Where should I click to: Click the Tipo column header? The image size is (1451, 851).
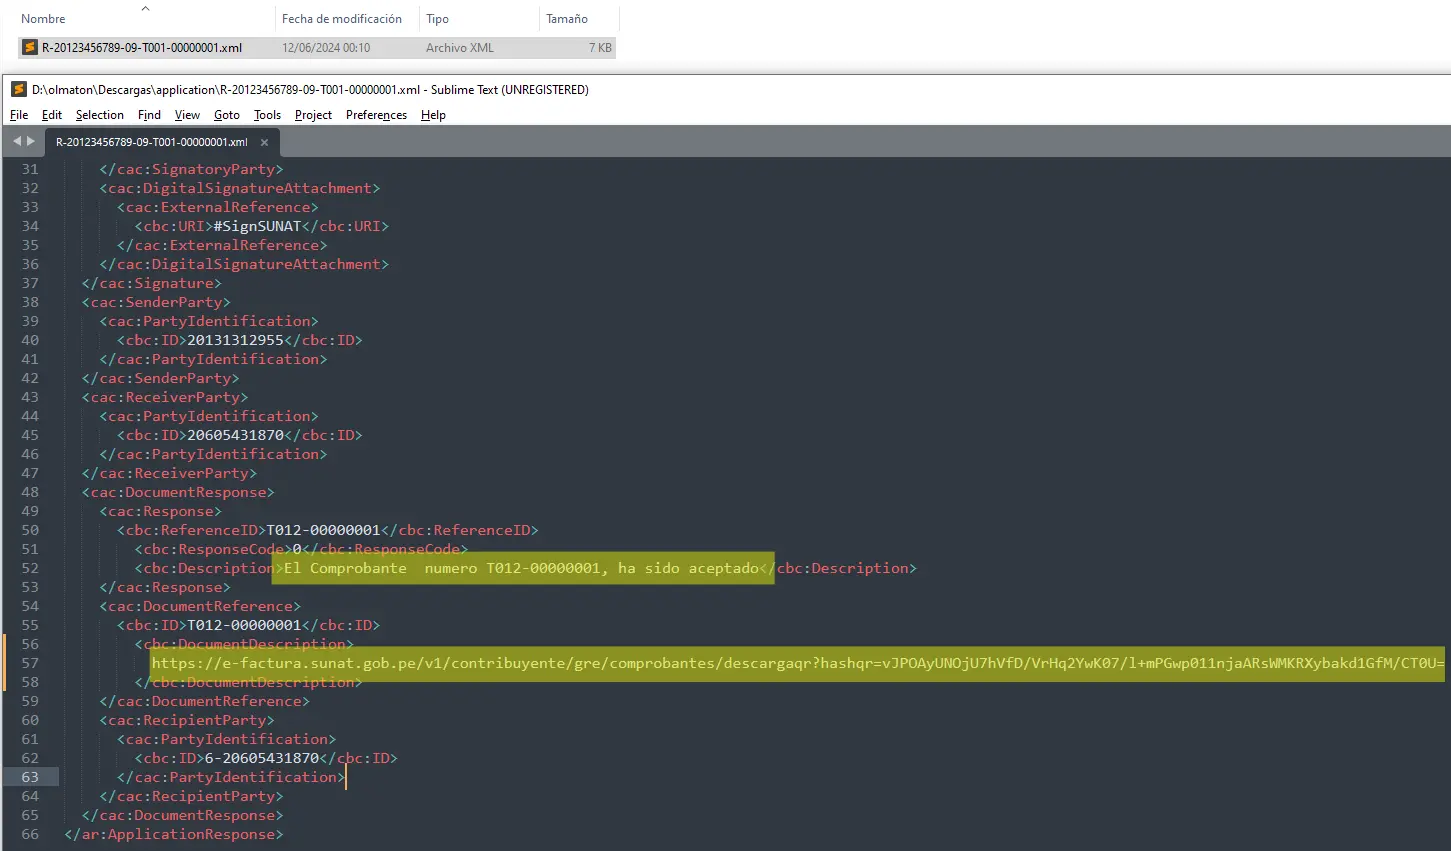[x=438, y=19]
